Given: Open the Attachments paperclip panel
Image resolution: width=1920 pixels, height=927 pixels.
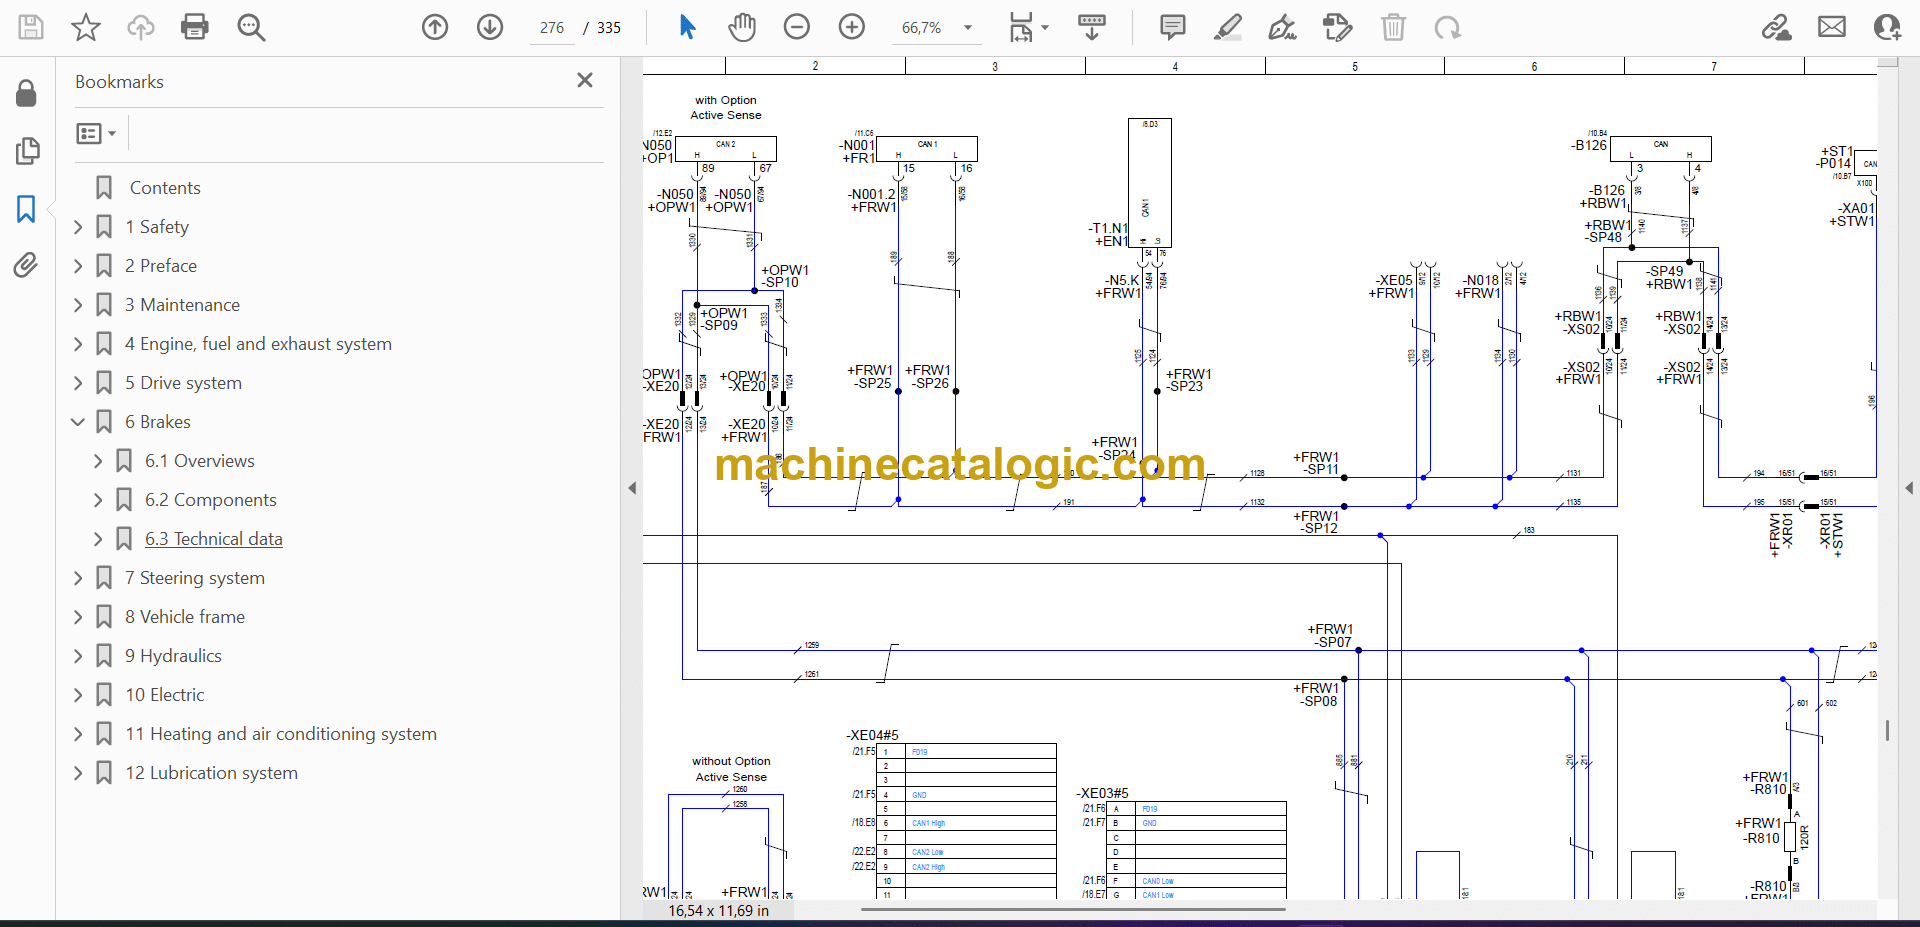Looking at the screenshot, I should (x=26, y=265).
